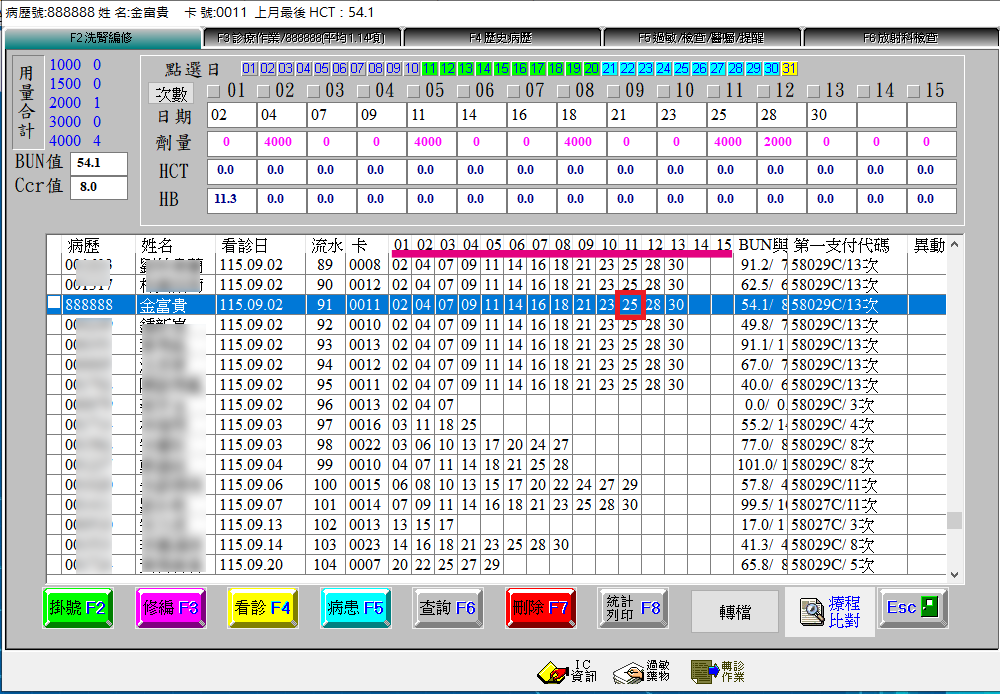Click the patient list scroll-up arrow
1000x694 pixels.
[954, 244]
